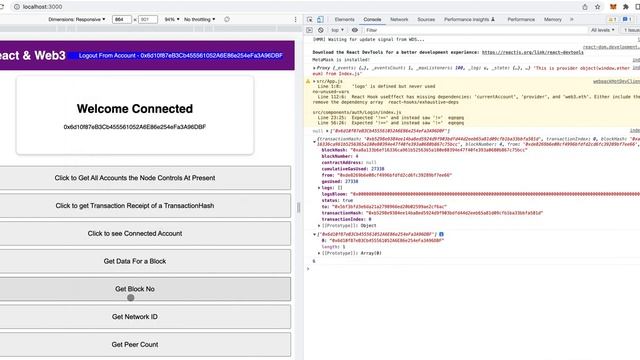The image size is (640, 360).
Task: Open the No throttling dropdown
Action: point(200,19)
